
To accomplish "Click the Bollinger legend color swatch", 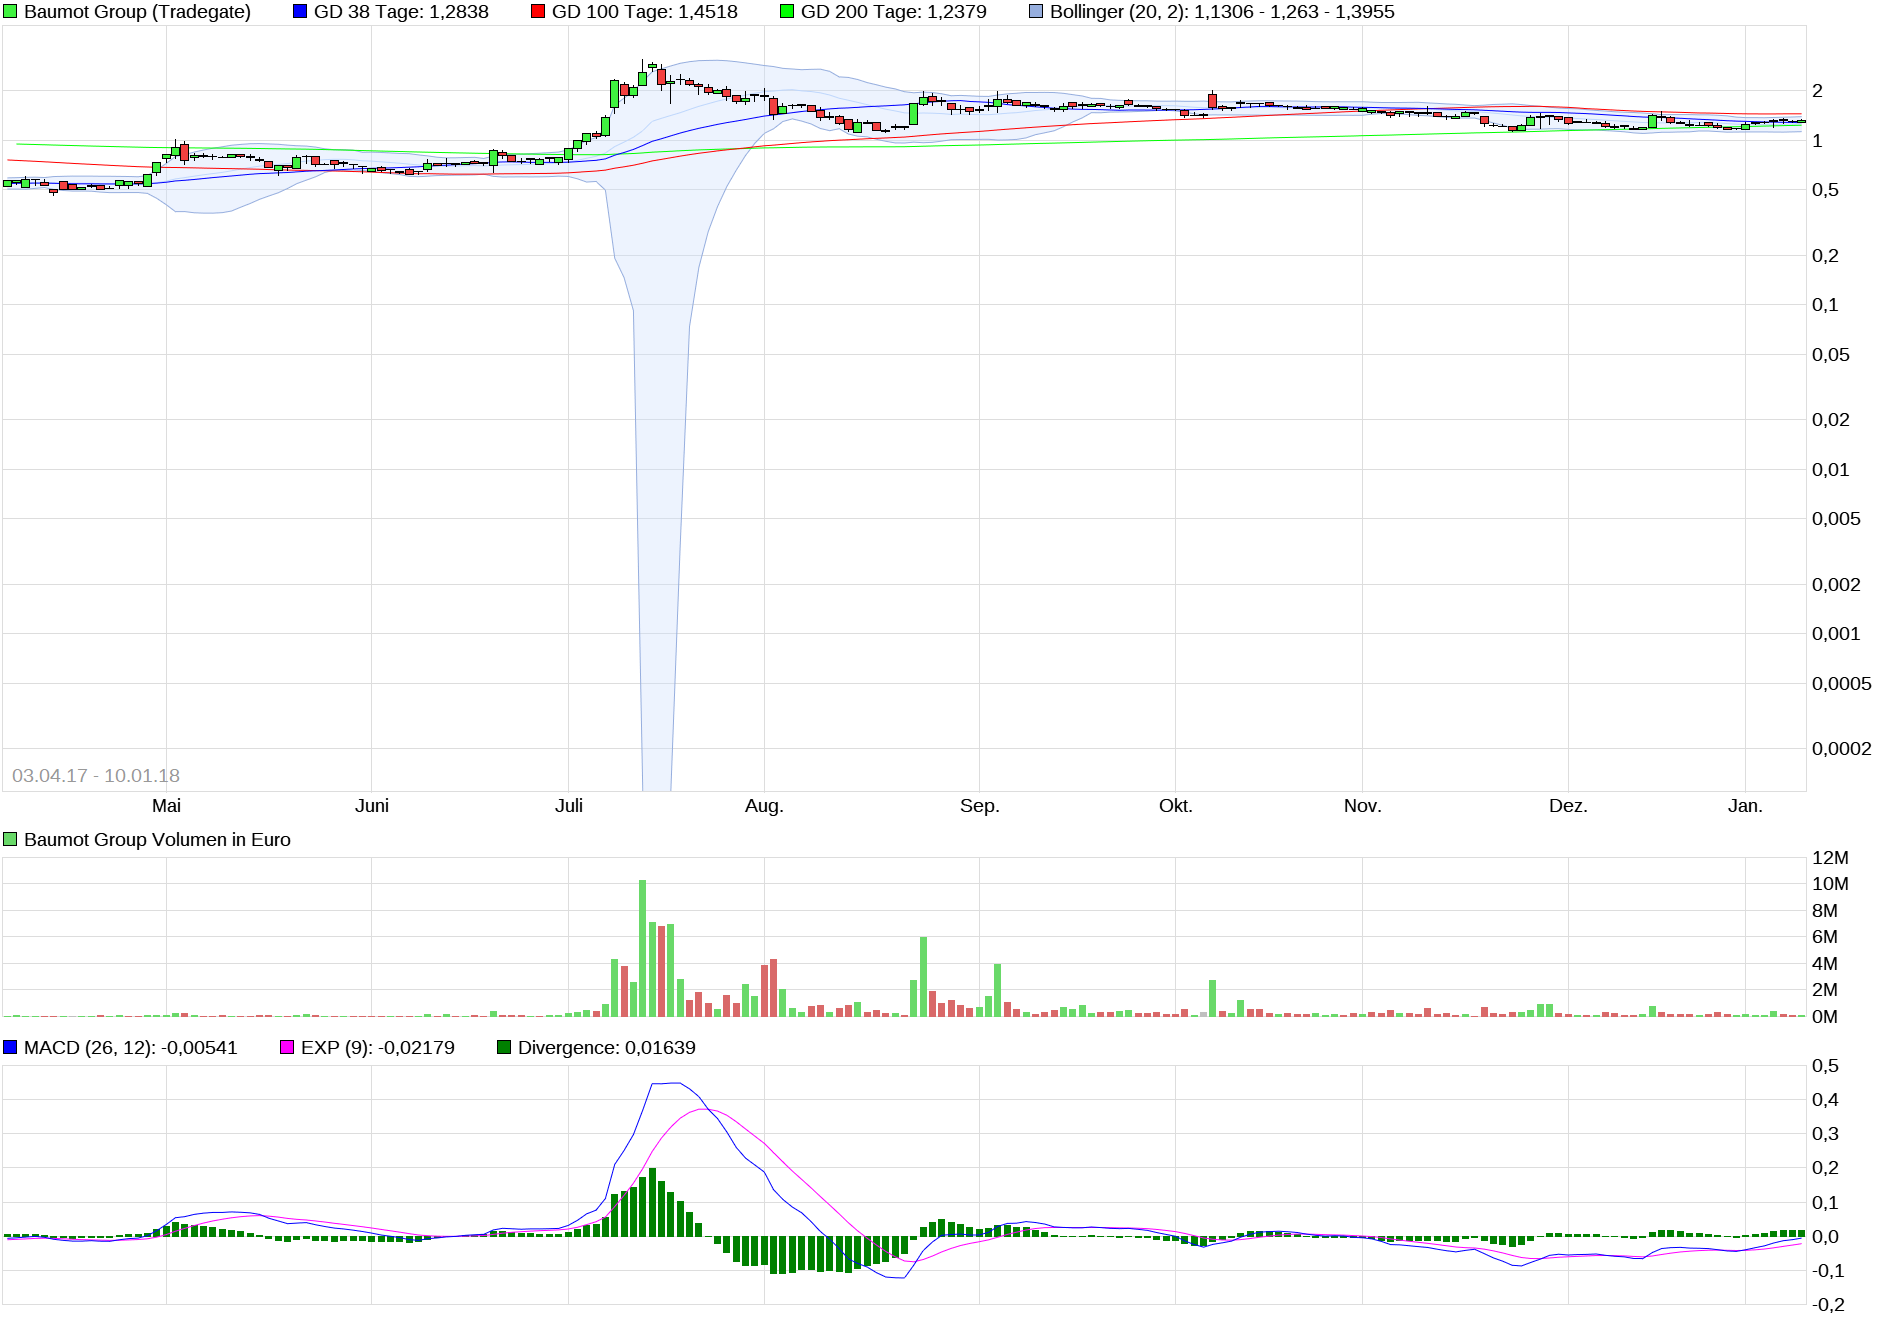I will (1036, 12).
